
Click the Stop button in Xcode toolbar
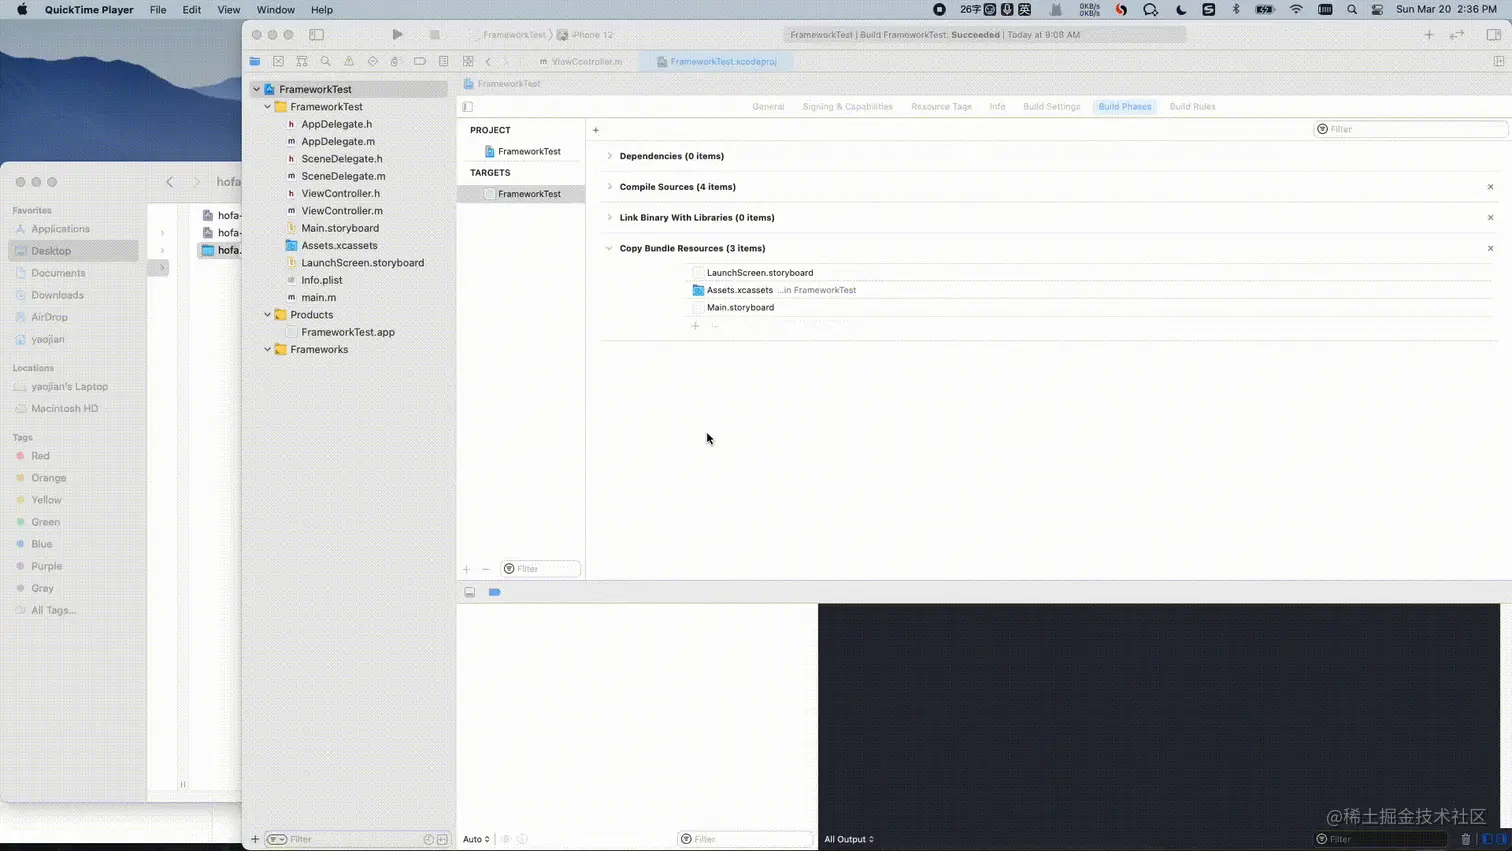(434, 34)
